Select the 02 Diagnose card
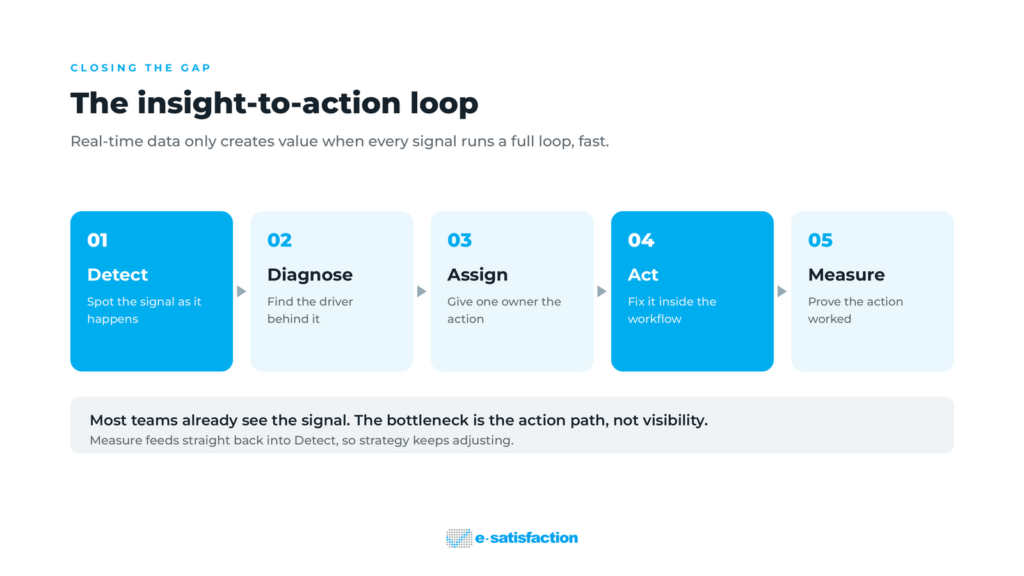The height and width of the screenshot is (576, 1024). click(x=332, y=291)
